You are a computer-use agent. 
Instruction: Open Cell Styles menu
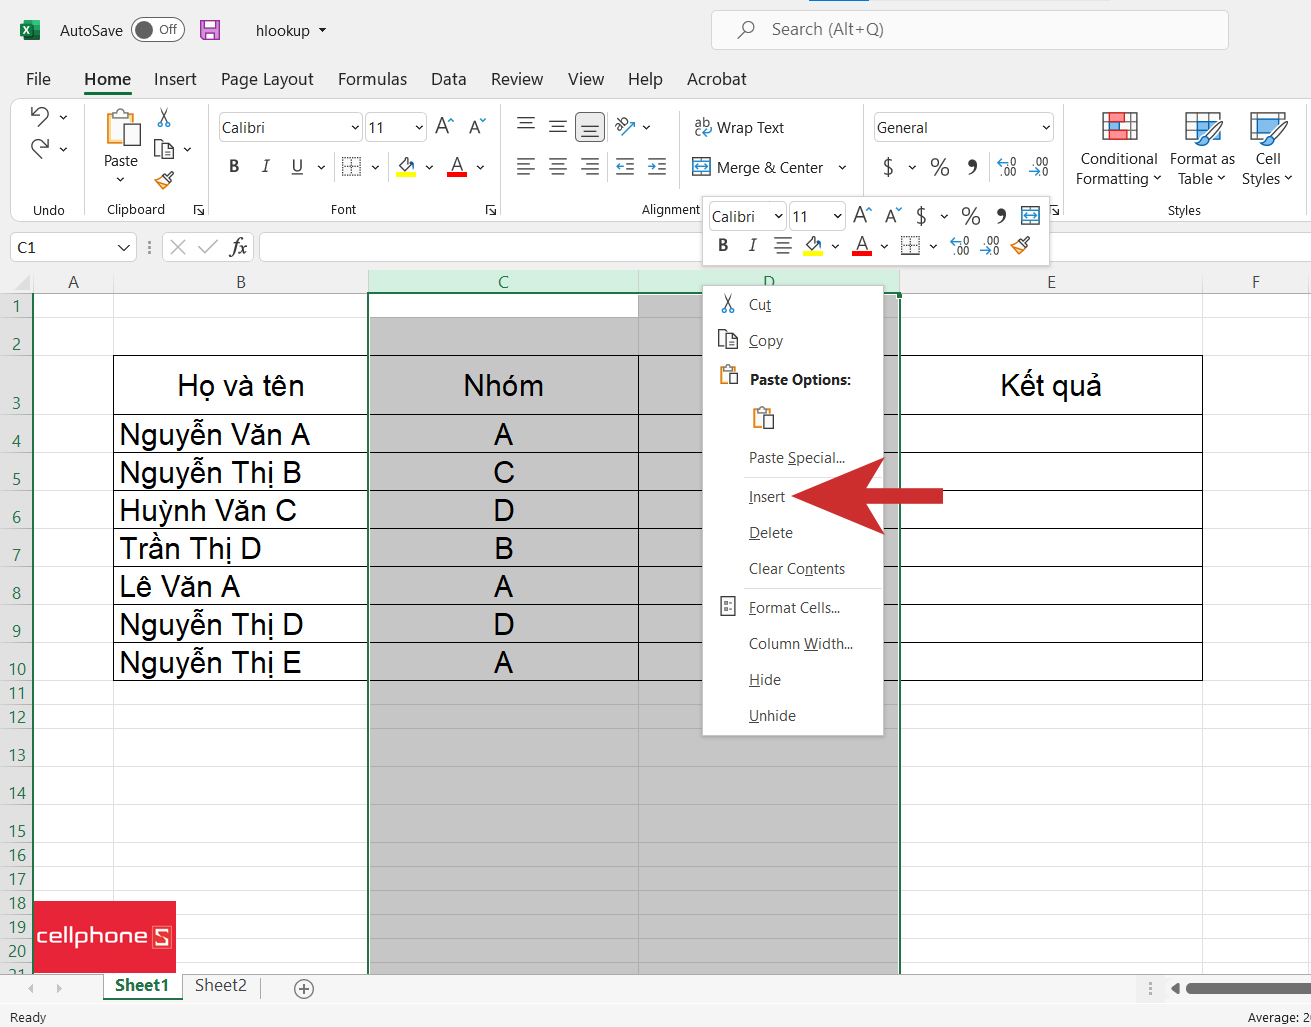point(1267,149)
